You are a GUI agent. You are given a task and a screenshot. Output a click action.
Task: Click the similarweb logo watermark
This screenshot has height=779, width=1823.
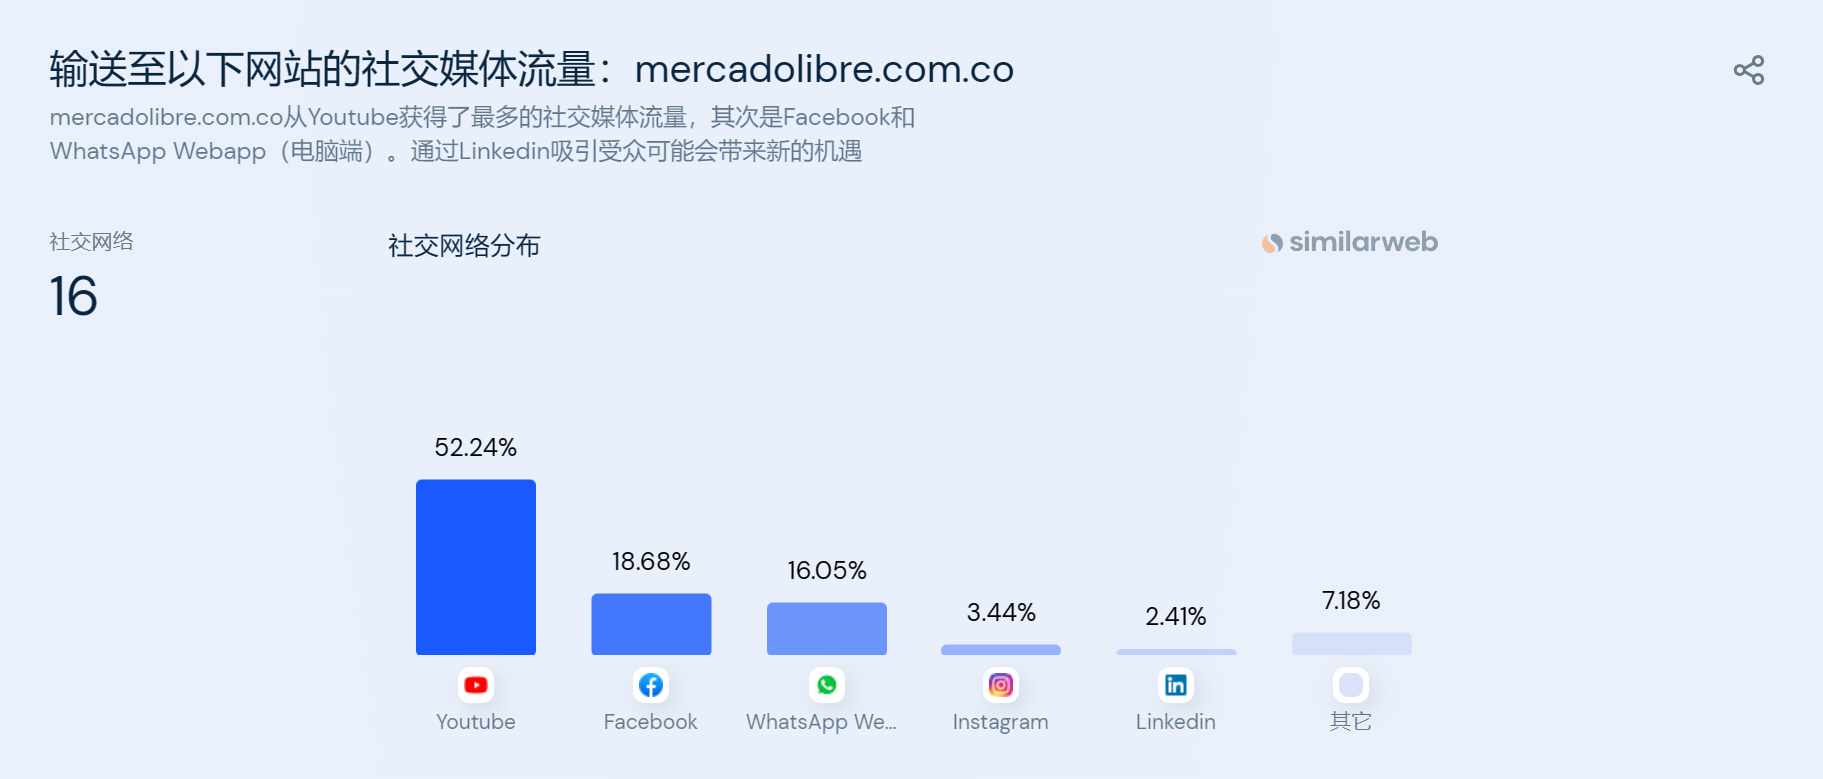(x=1350, y=242)
